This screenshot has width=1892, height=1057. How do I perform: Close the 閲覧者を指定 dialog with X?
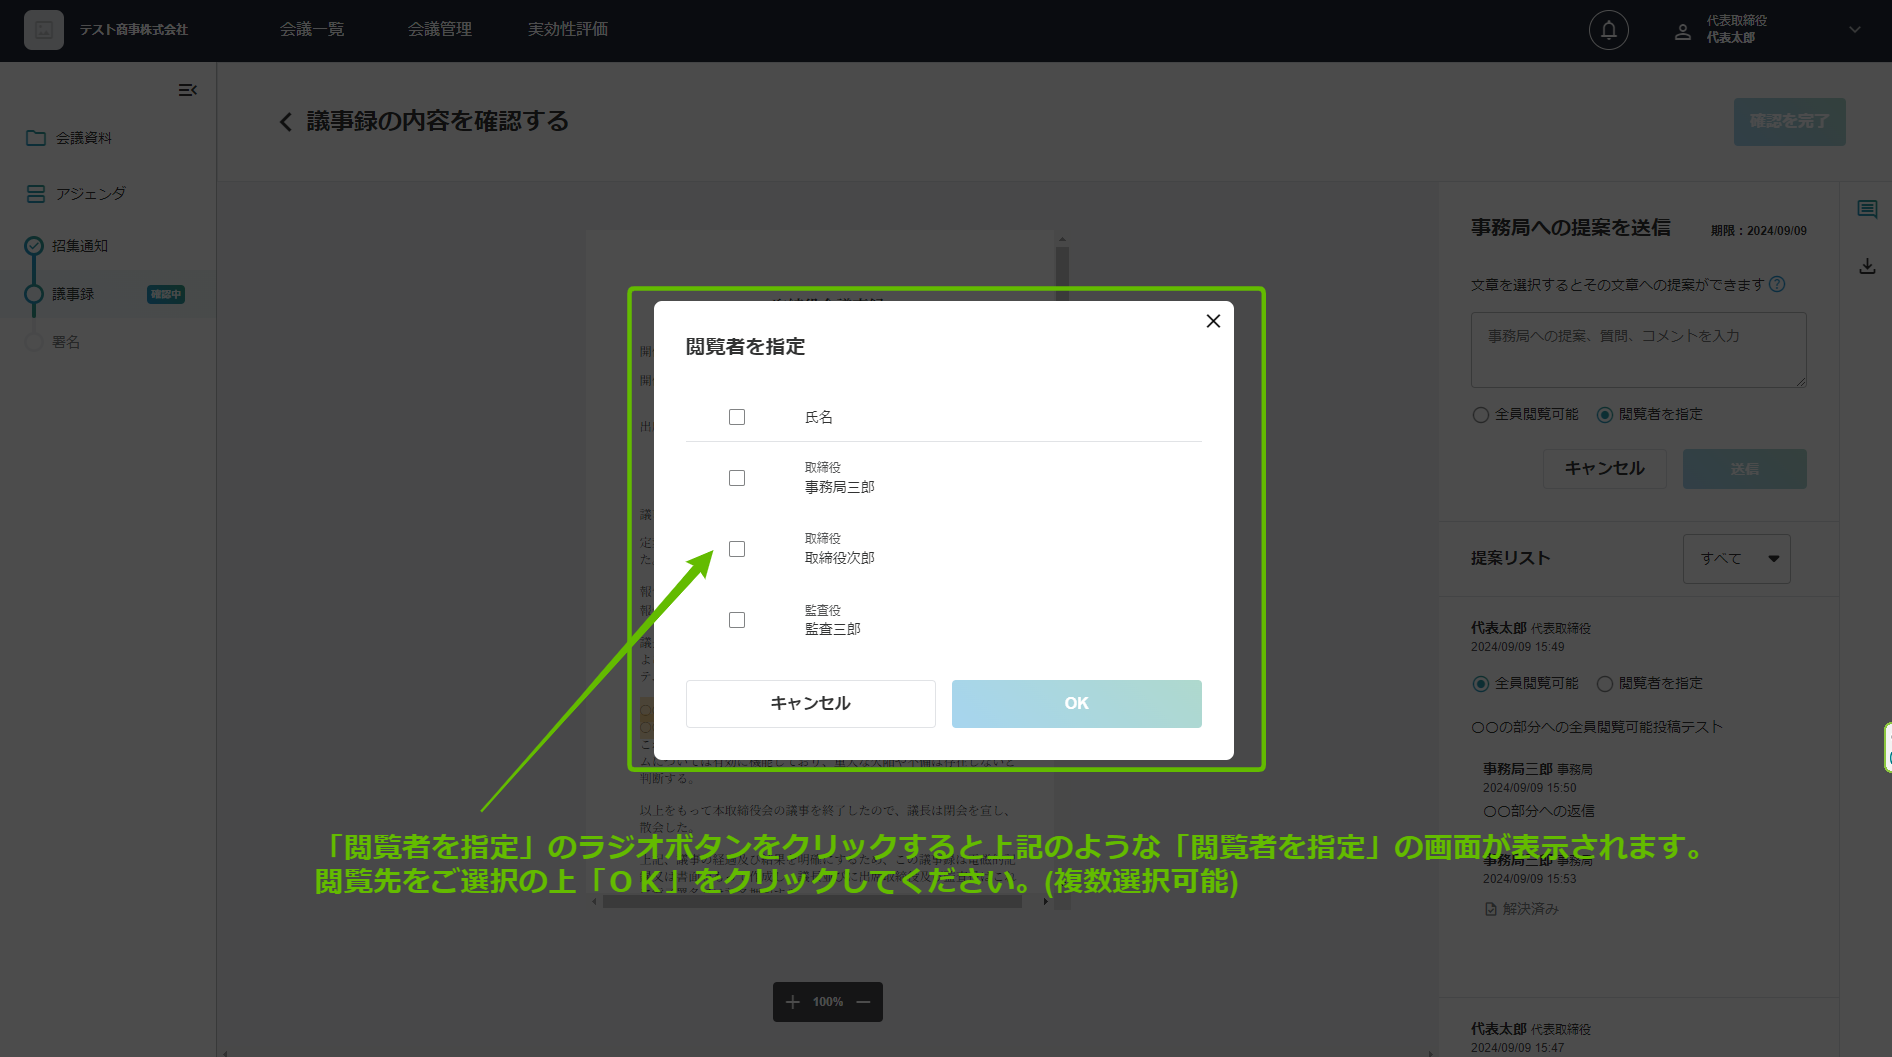click(x=1213, y=321)
